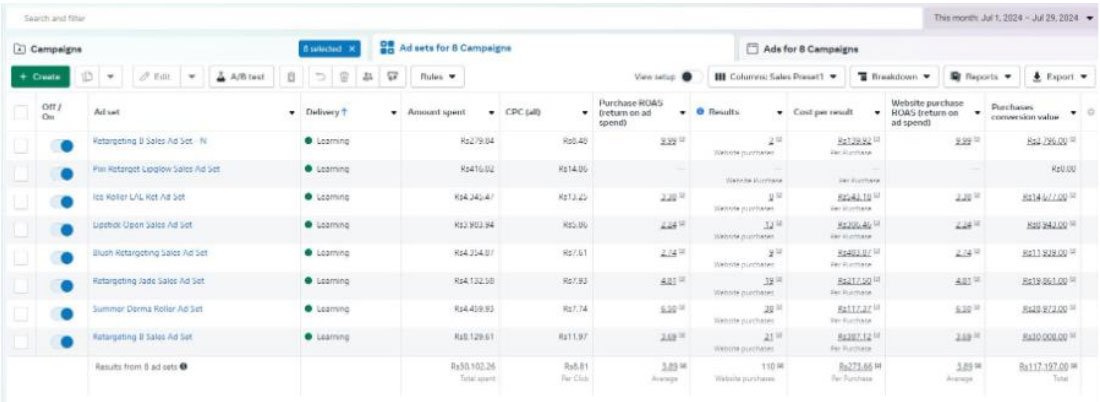Screen dimensions: 1100x402
Task: Switch off Summer Derma Roller Ad Set
Action: point(62,313)
